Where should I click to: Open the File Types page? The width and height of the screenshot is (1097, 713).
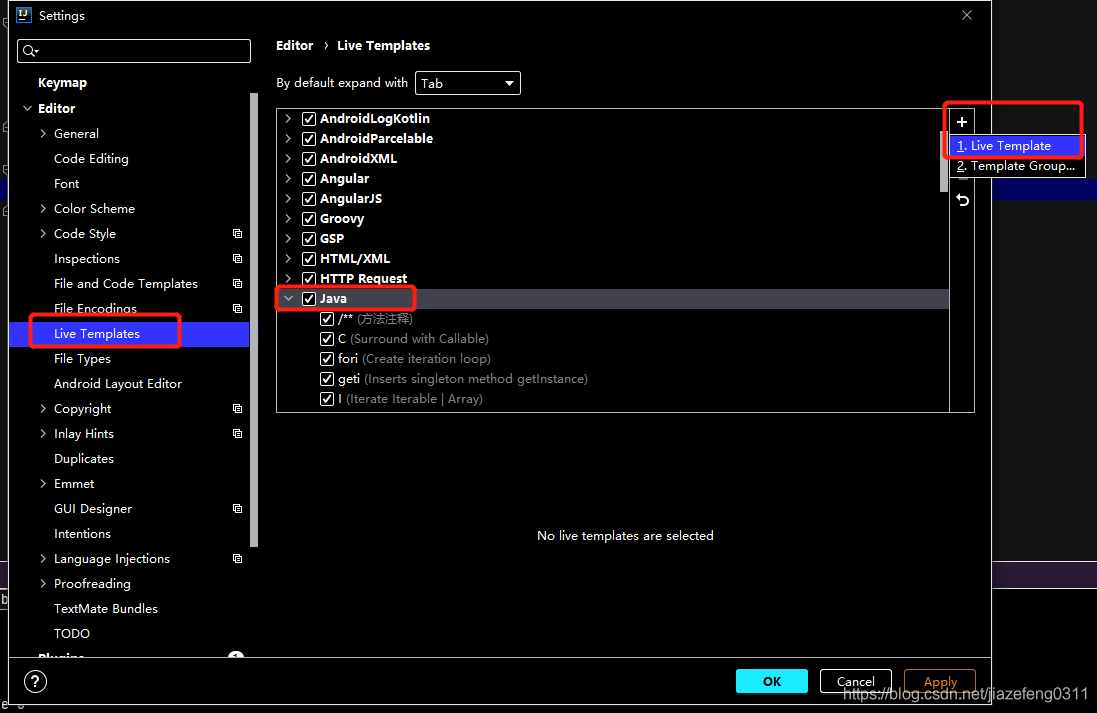tap(83, 359)
